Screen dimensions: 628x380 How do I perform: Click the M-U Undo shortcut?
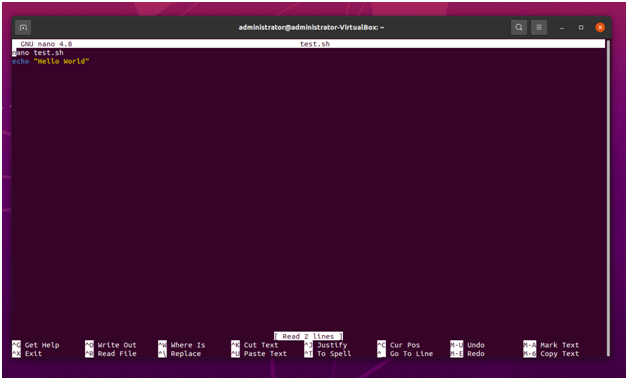(467, 345)
